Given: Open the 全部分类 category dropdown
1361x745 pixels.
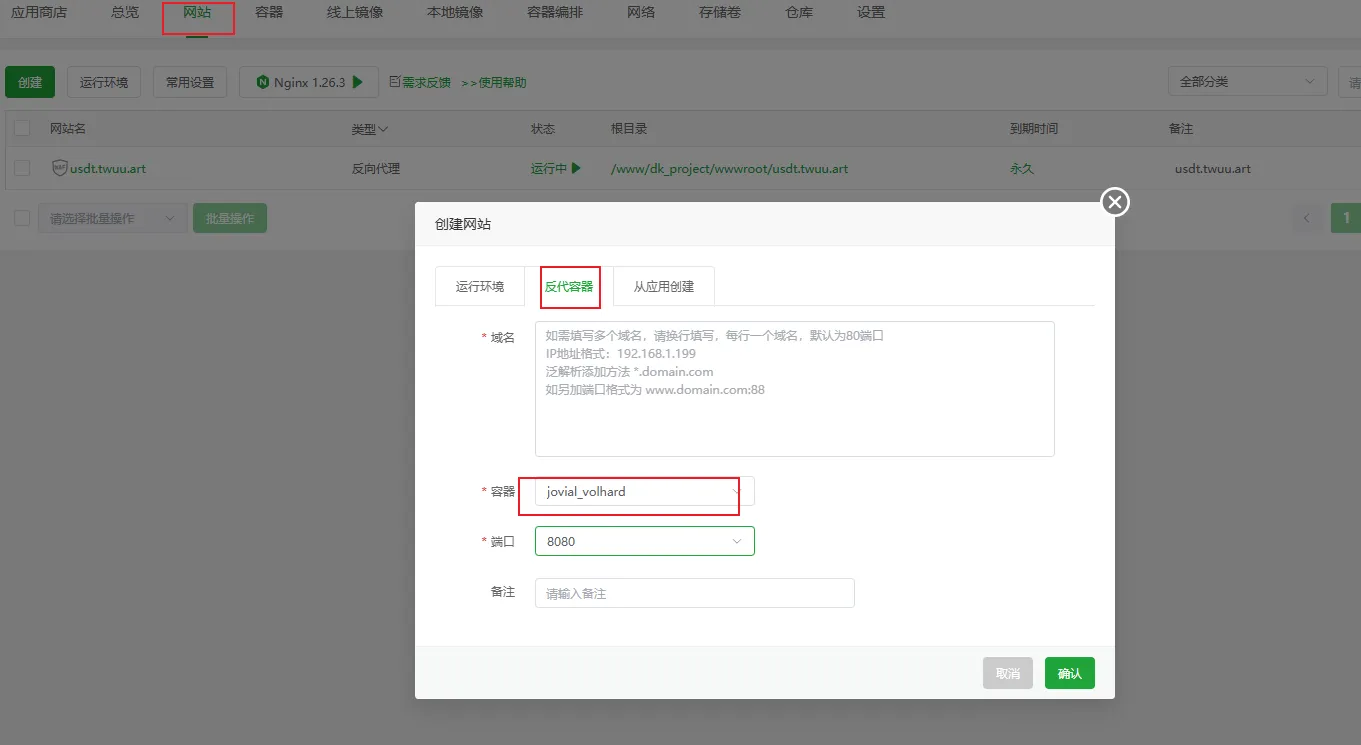Looking at the screenshot, I should pos(1246,82).
